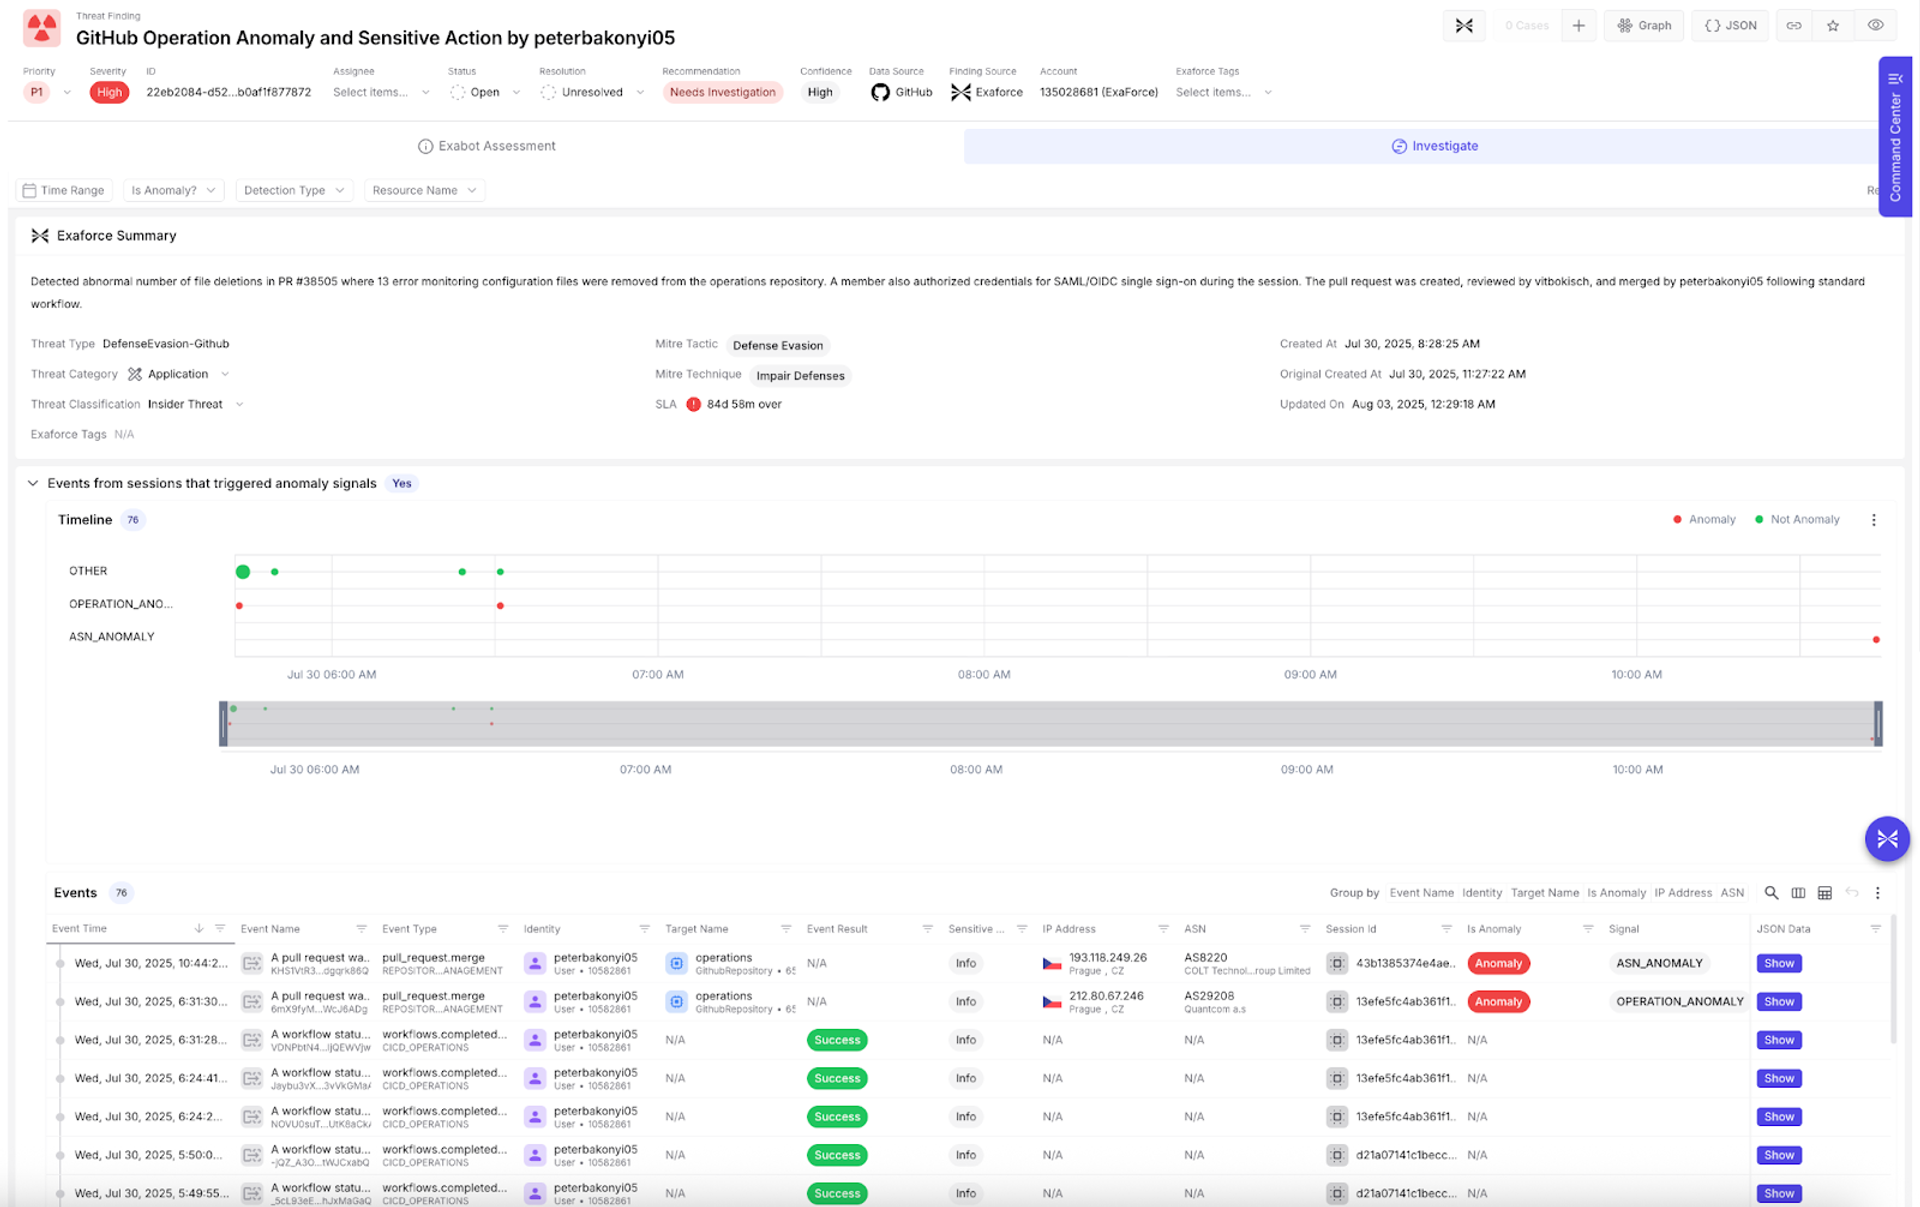Open the column chooser icon
The image size is (1920, 1207).
1798,893
